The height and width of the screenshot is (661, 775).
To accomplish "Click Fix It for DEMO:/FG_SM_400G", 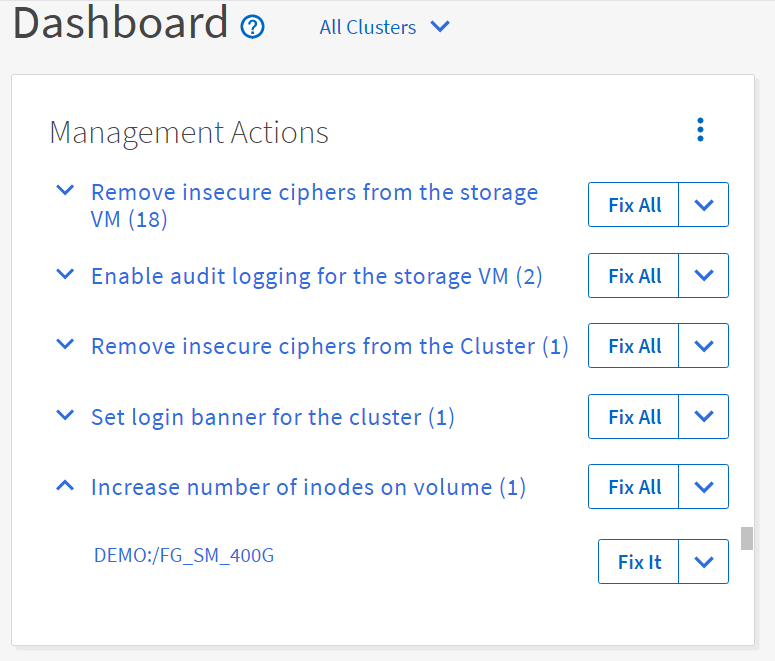I will pos(639,562).
